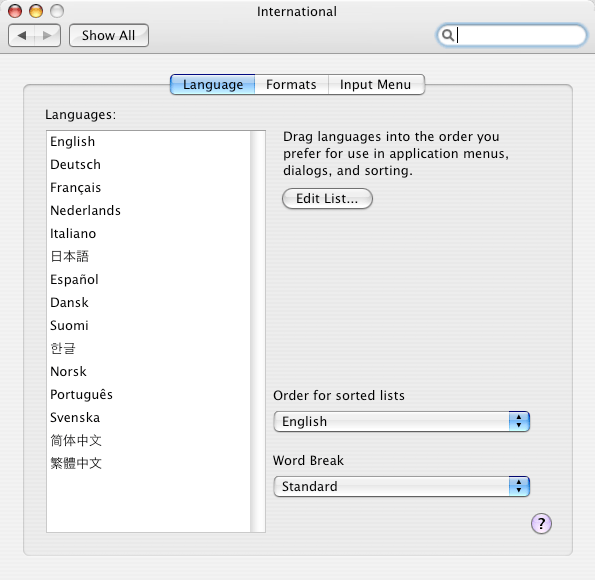Click the Edit List... button

pos(327,199)
